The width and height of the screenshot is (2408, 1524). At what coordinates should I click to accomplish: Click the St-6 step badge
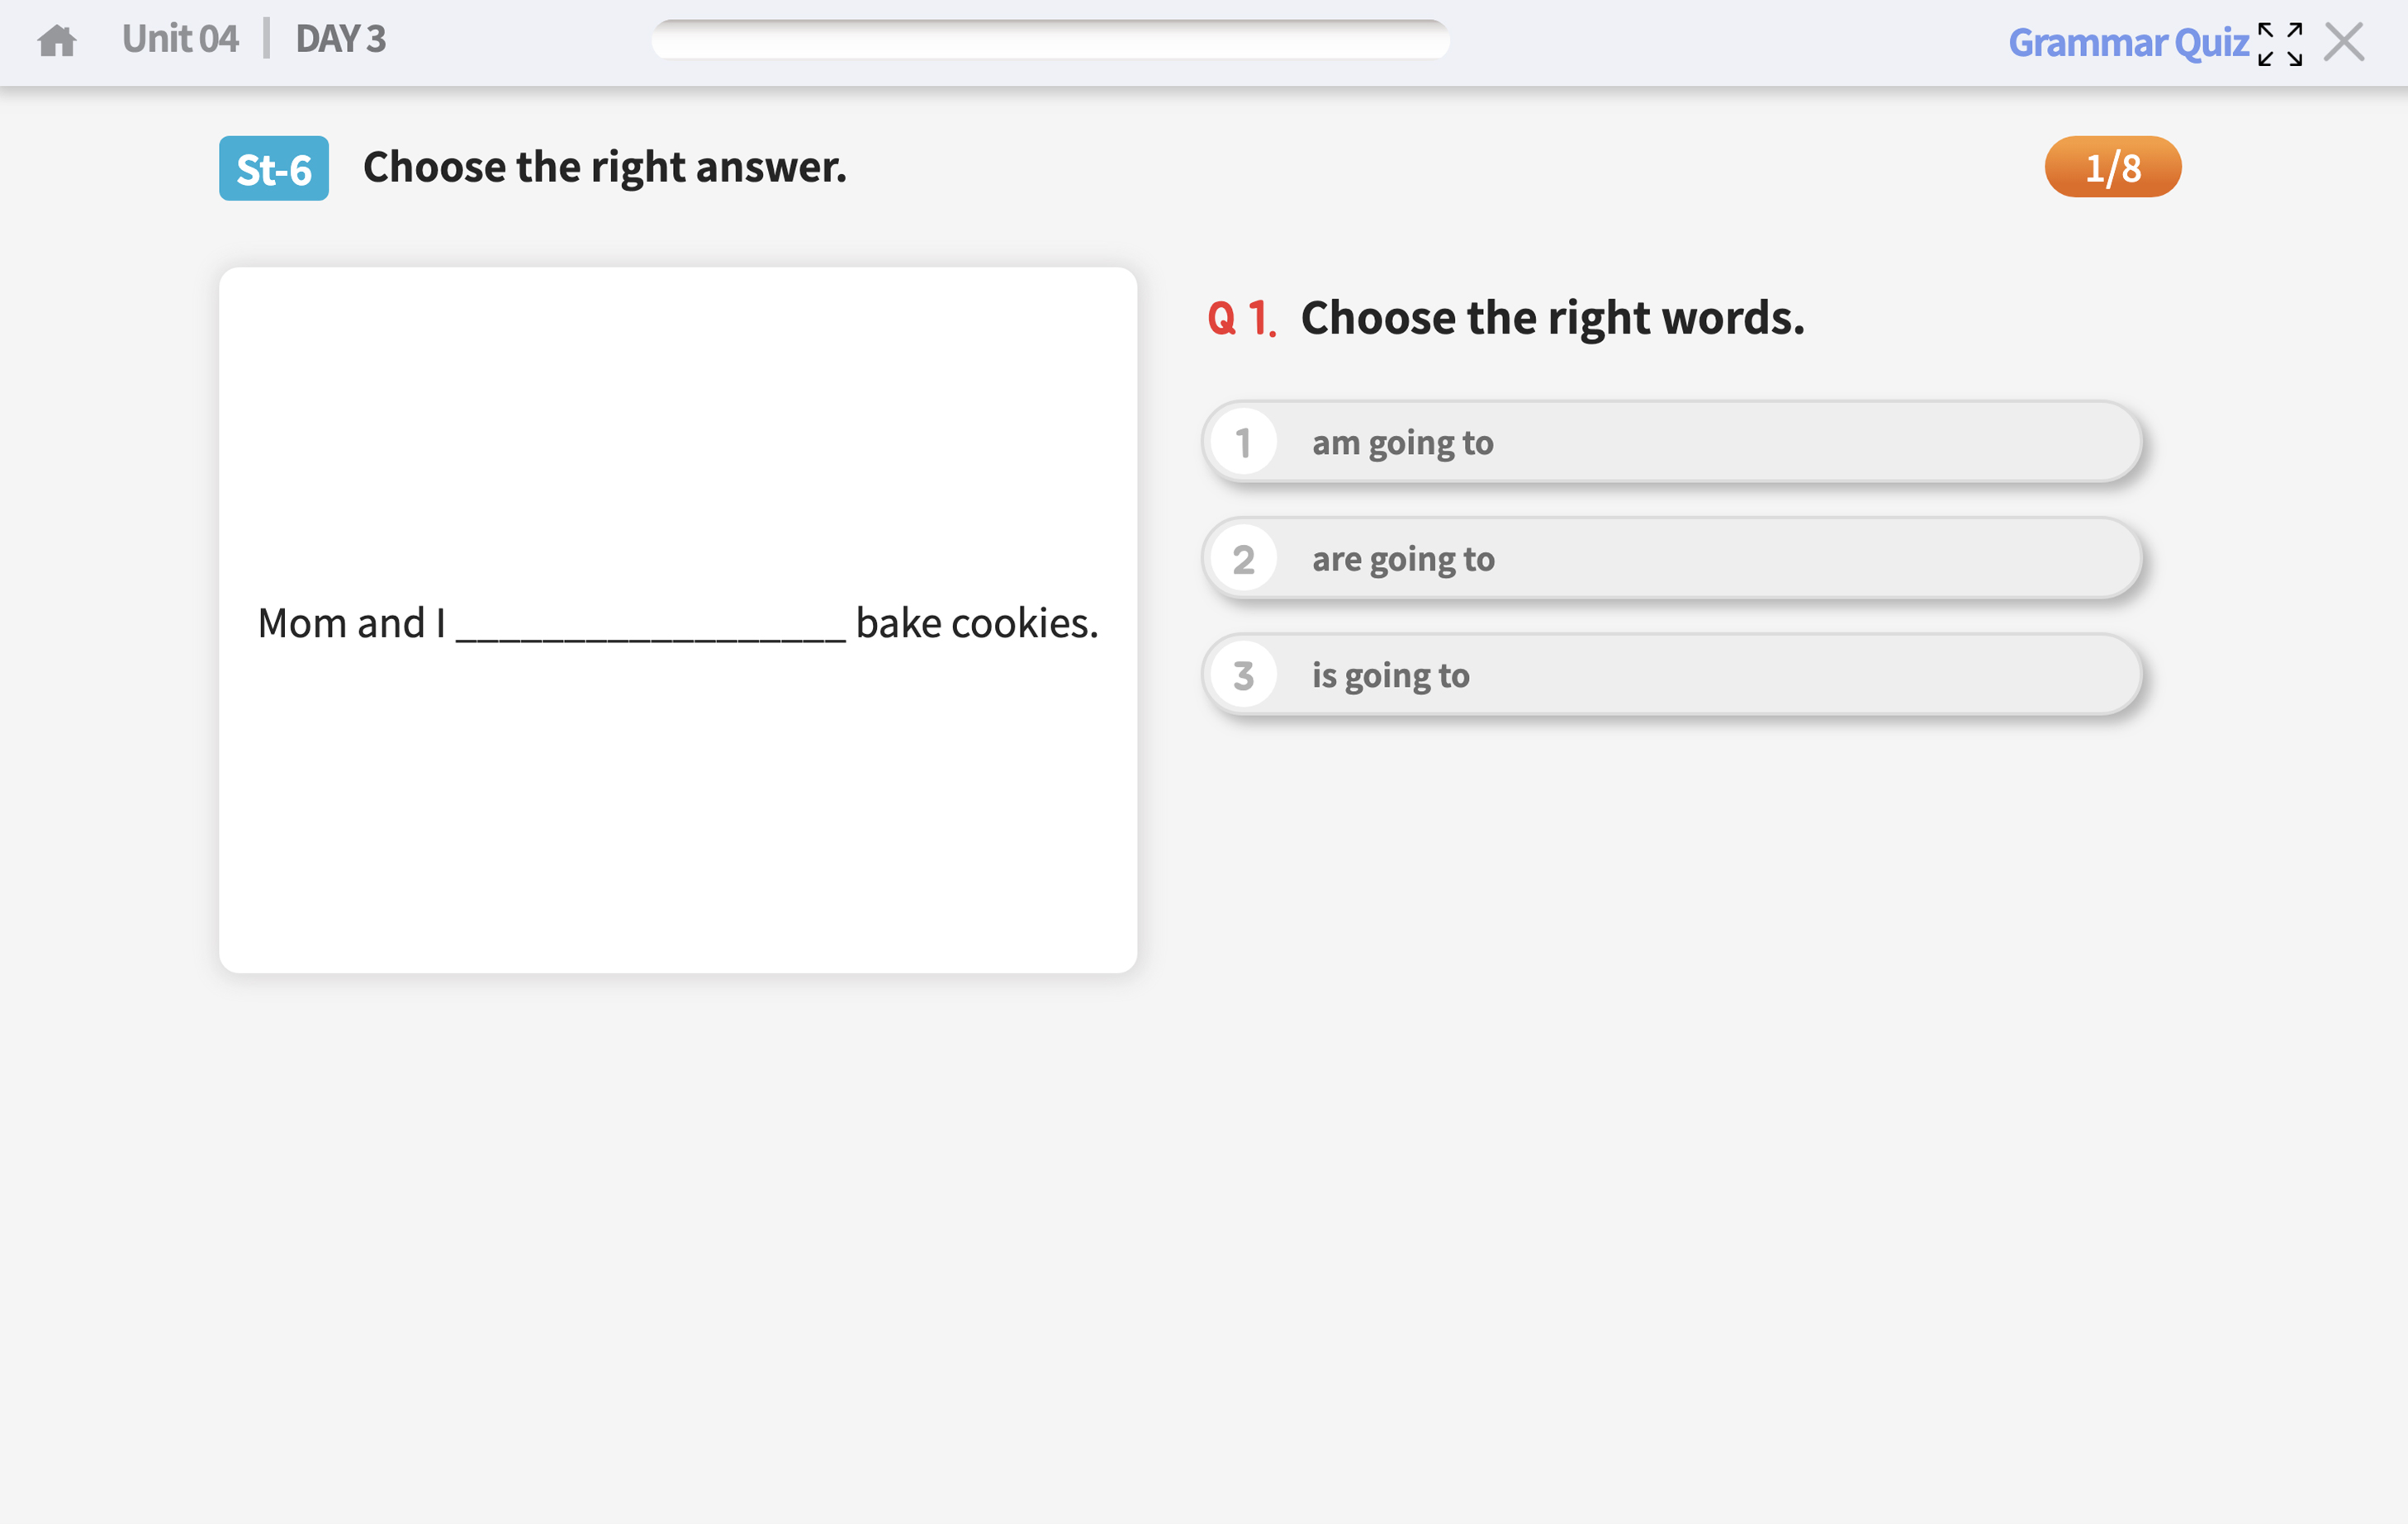(x=273, y=168)
